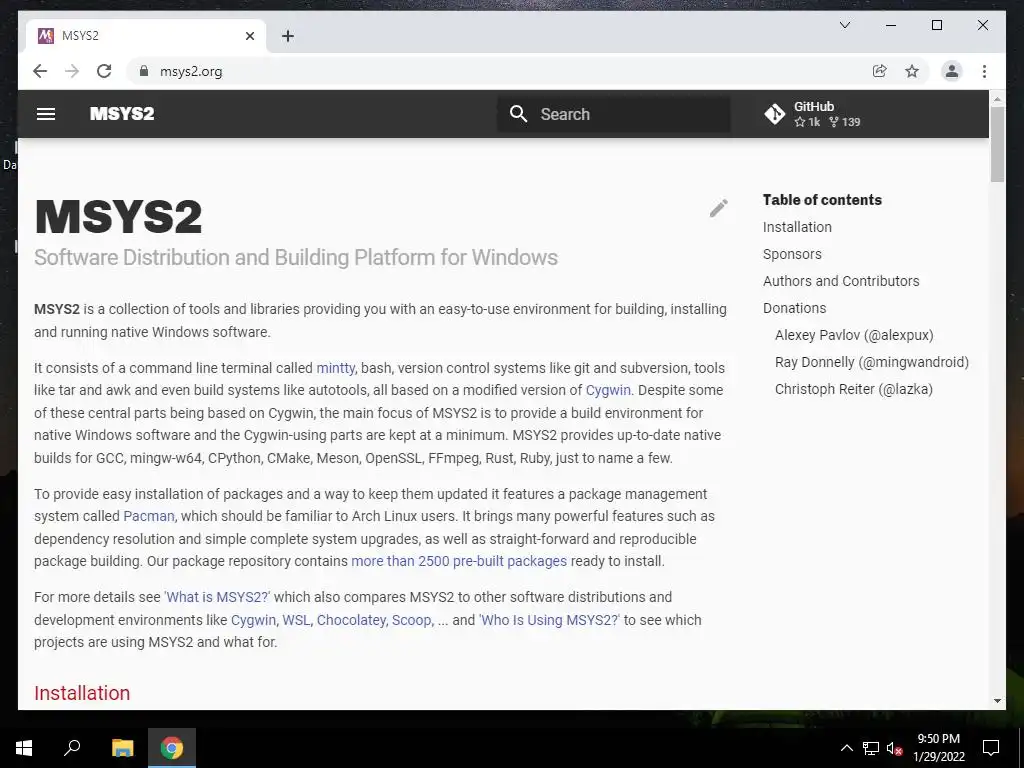The image size is (1024, 768).
Task: Go back with the browser back arrow
Action: [40, 71]
